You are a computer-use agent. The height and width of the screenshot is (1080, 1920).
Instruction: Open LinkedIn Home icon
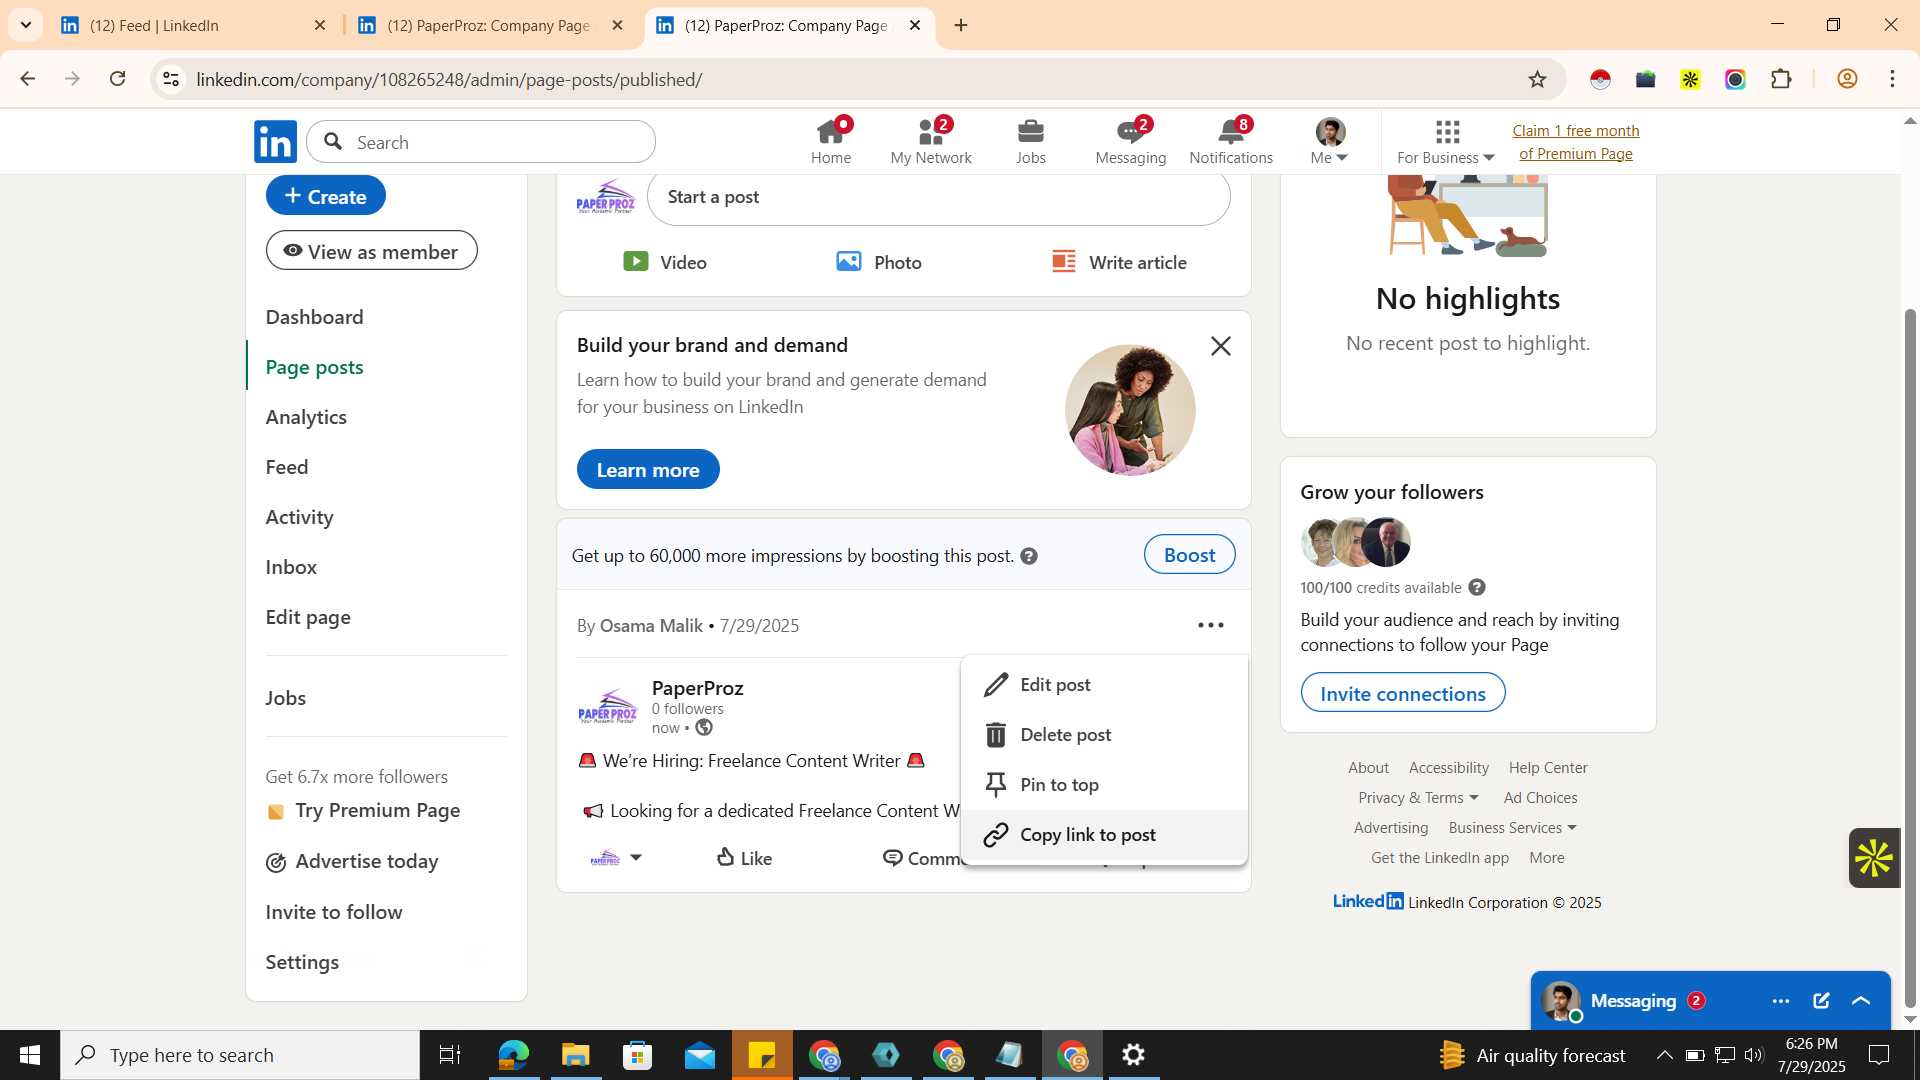(830, 141)
